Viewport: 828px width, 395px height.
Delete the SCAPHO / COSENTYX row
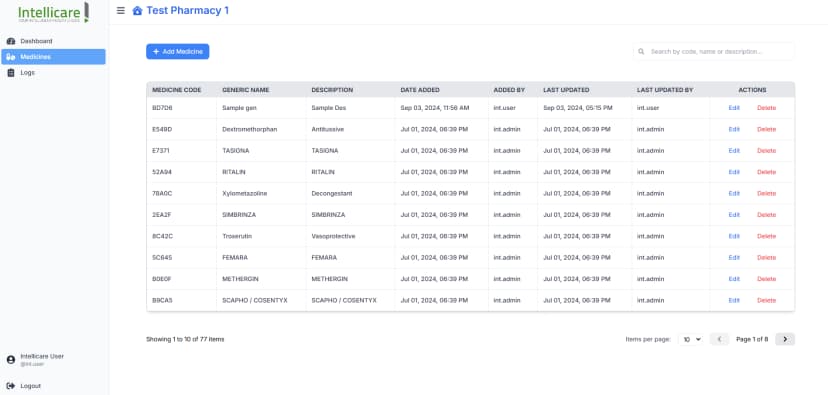click(766, 300)
